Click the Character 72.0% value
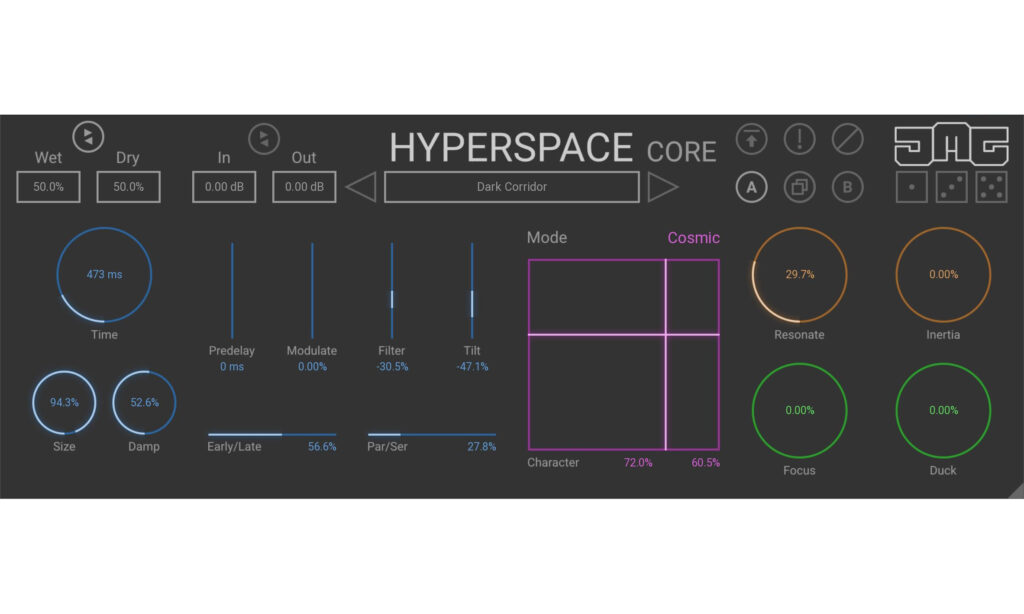The width and height of the screenshot is (1024, 614). tap(638, 463)
